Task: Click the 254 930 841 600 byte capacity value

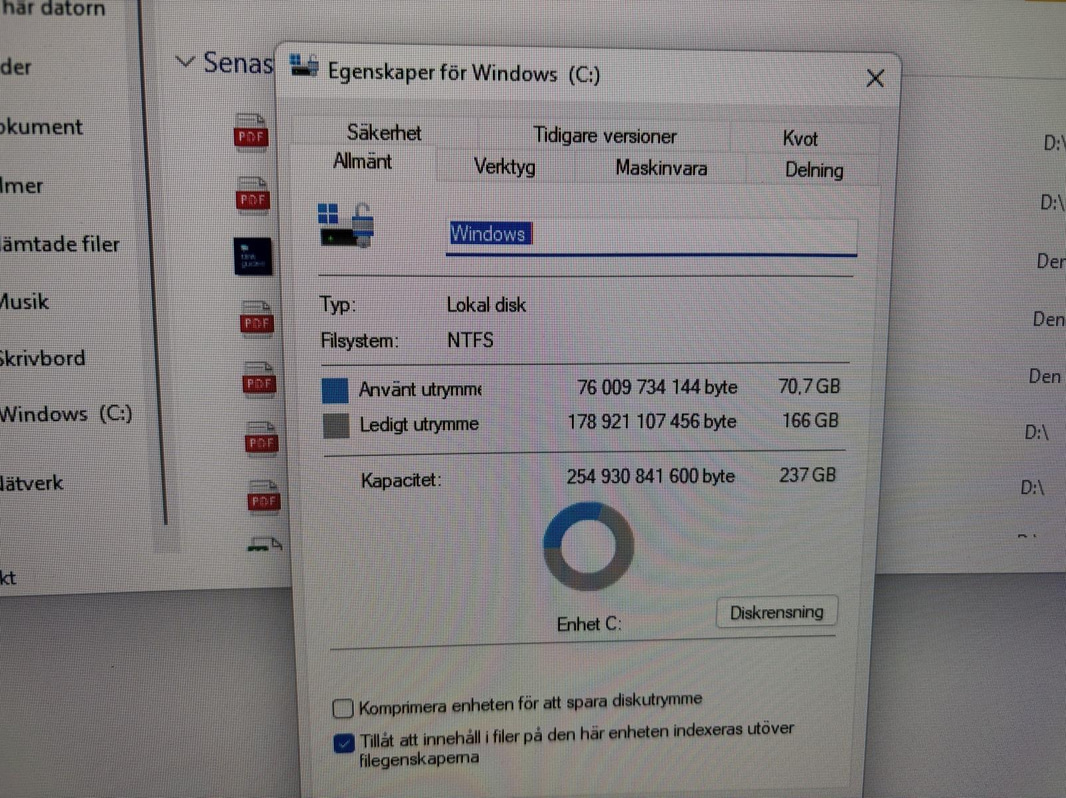Action: point(651,476)
